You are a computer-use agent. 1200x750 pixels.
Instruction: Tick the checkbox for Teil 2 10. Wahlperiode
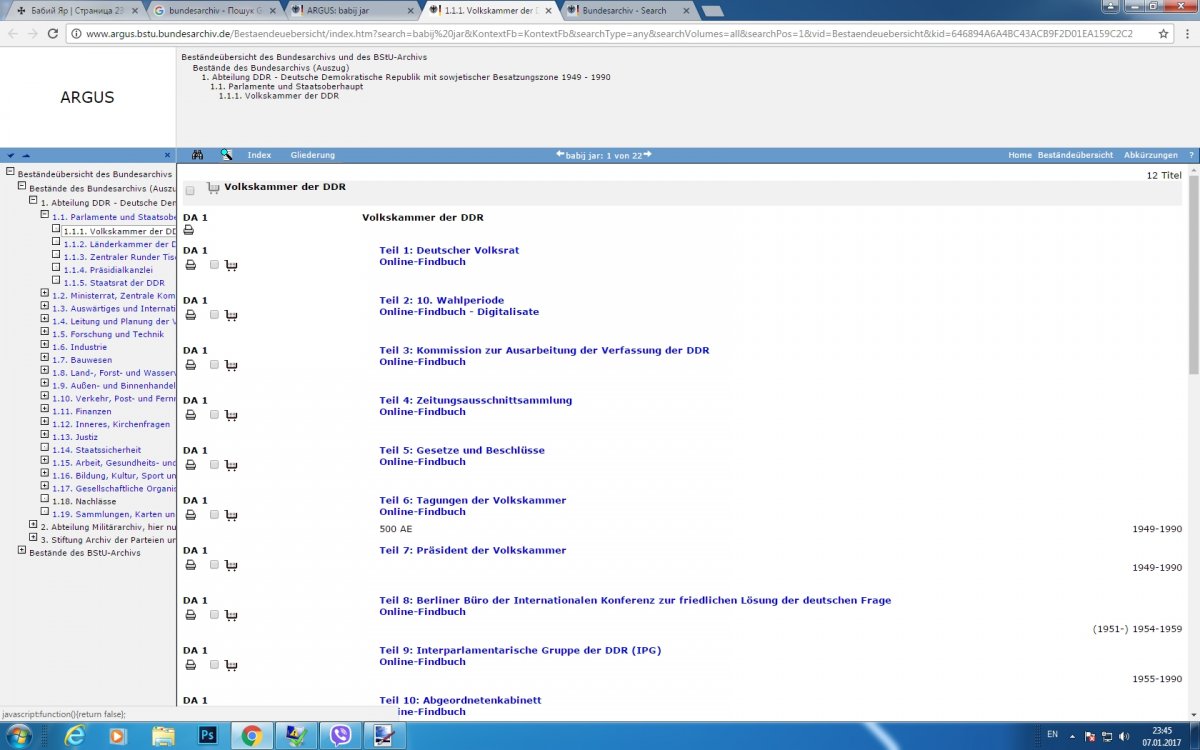pos(214,315)
